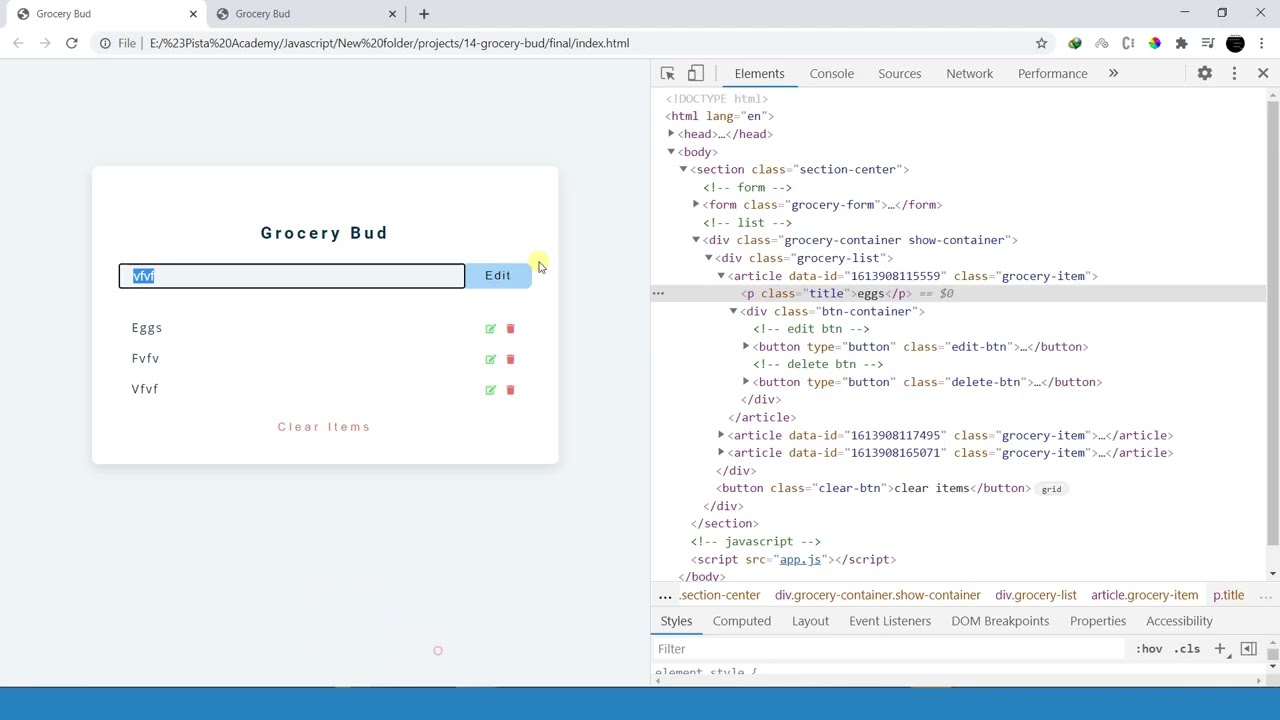The width and height of the screenshot is (1280, 720).
Task: Click the browser address bar URL
Action: coord(389,43)
